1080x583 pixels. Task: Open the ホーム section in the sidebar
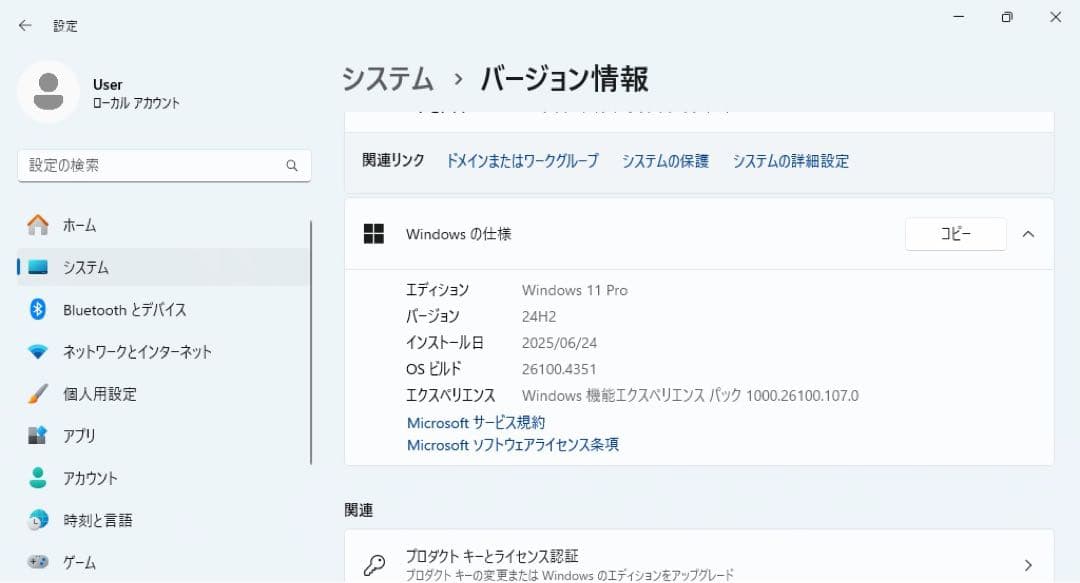[82, 225]
